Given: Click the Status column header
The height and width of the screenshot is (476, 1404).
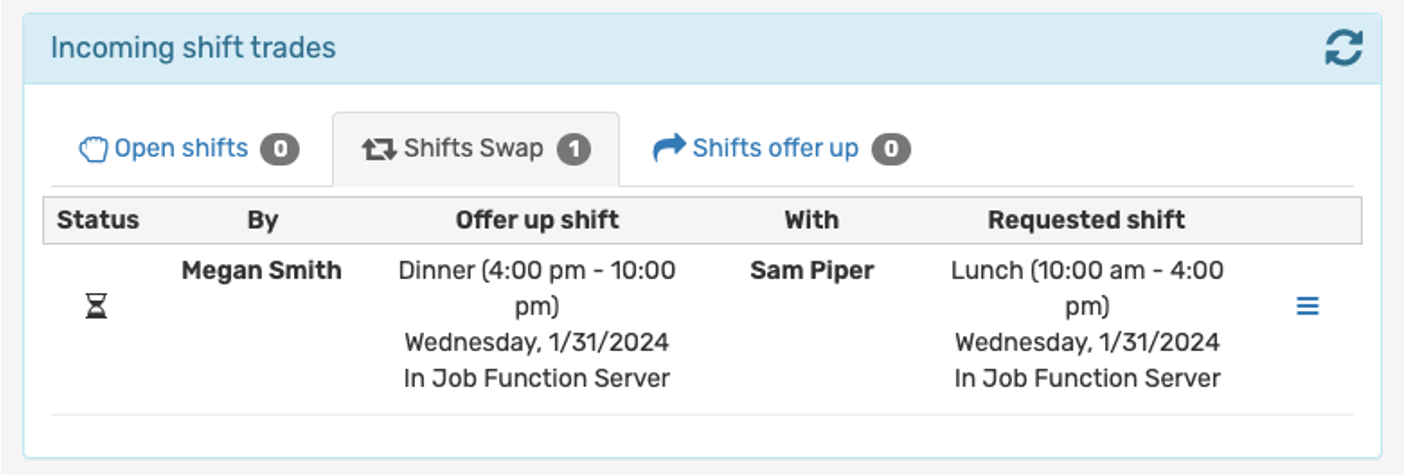Looking at the screenshot, I should coord(98,220).
